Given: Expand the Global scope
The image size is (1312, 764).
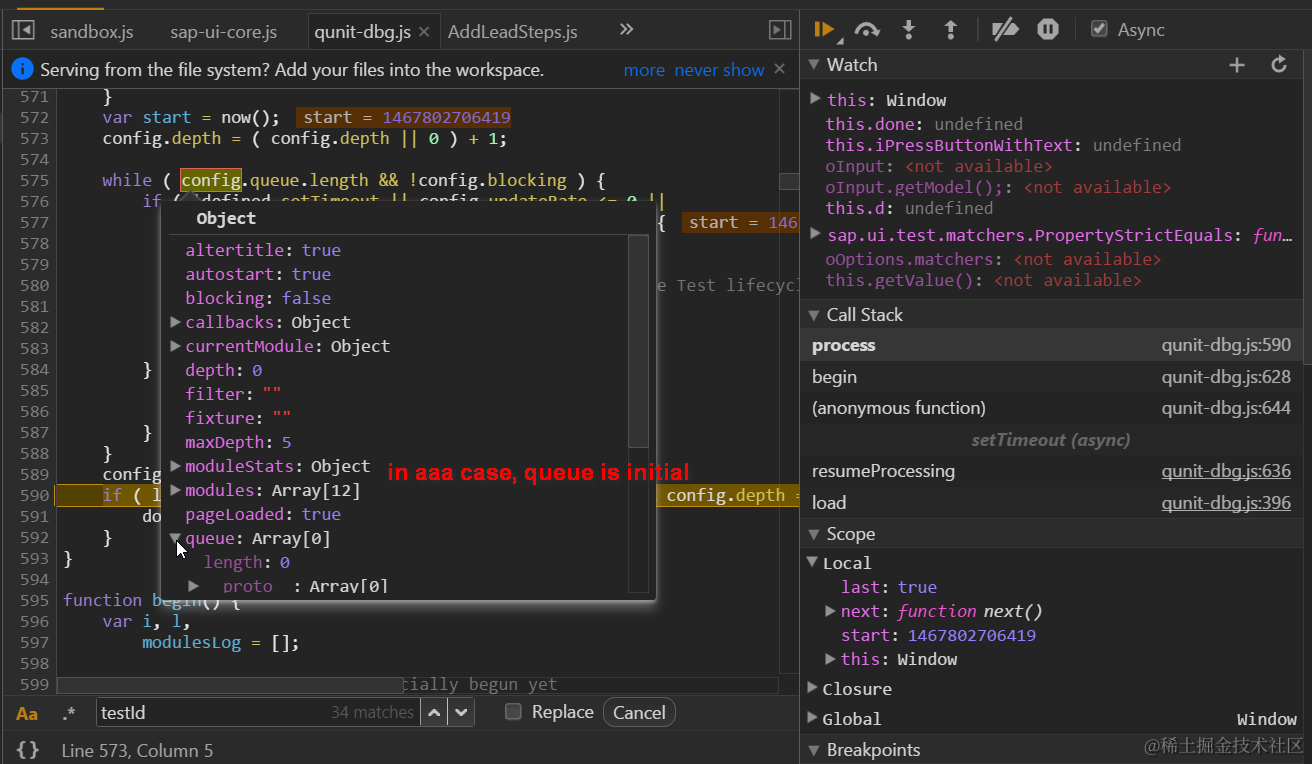Looking at the screenshot, I should [x=813, y=718].
